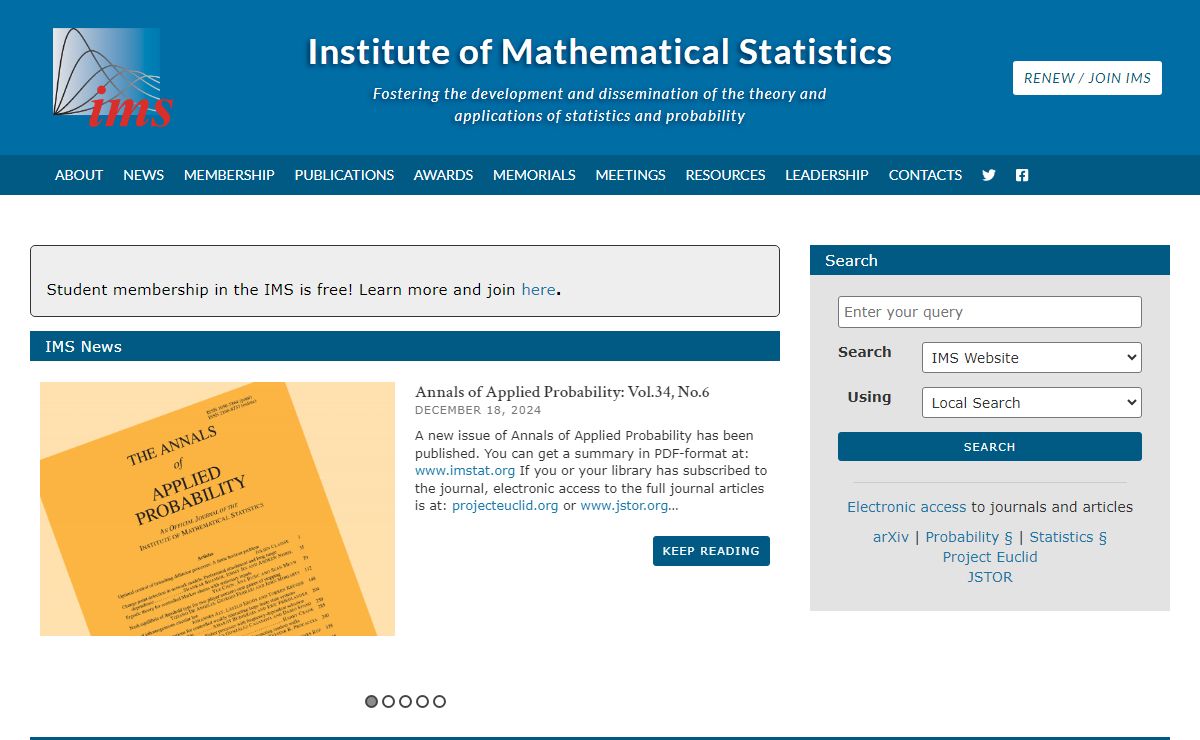This screenshot has width=1200, height=740.
Task: Click the Enter your query search field
Action: tap(990, 312)
